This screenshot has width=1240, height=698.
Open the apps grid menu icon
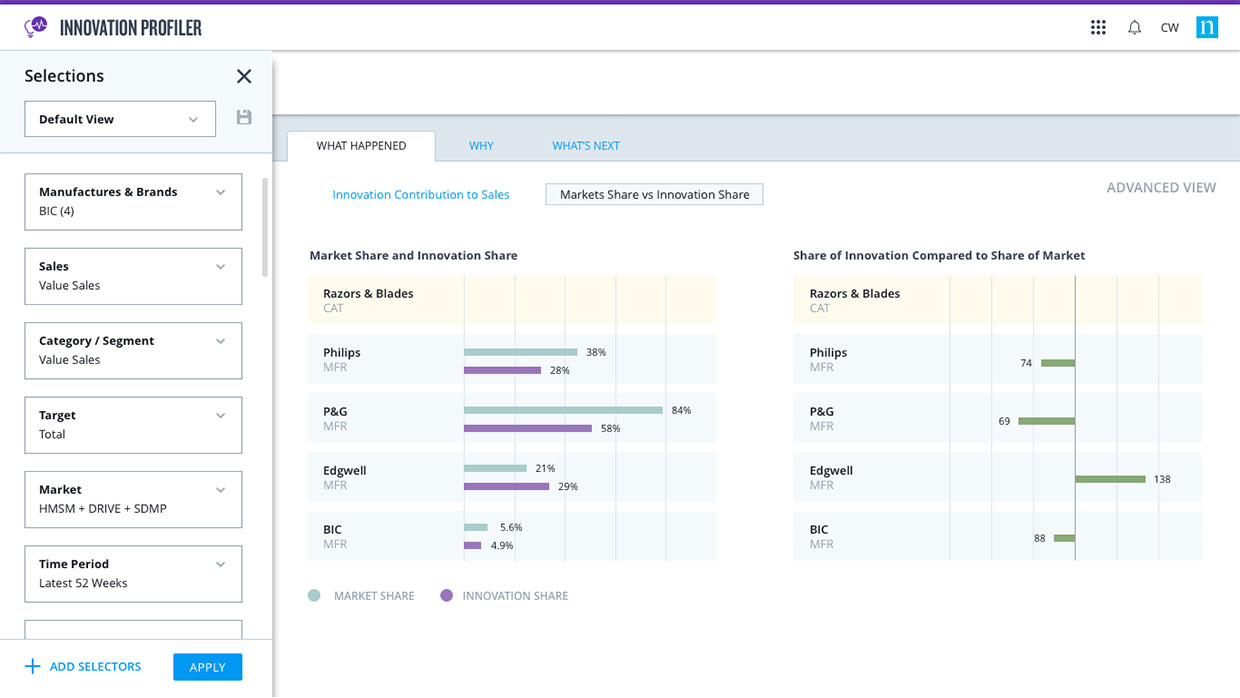click(1098, 28)
